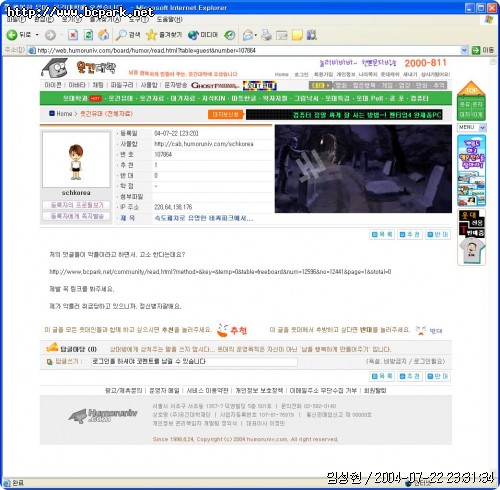
Task: Click the GhostFriends banner logo
Action: (x=215, y=85)
